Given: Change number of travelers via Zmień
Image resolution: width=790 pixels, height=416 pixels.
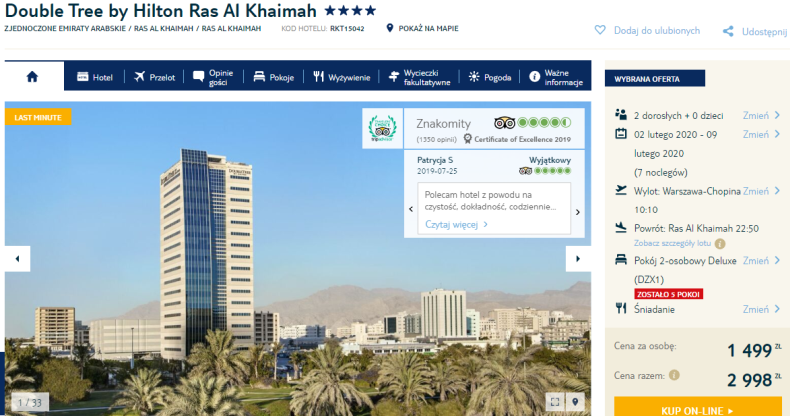Looking at the screenshot, I should tap(761, 115).
